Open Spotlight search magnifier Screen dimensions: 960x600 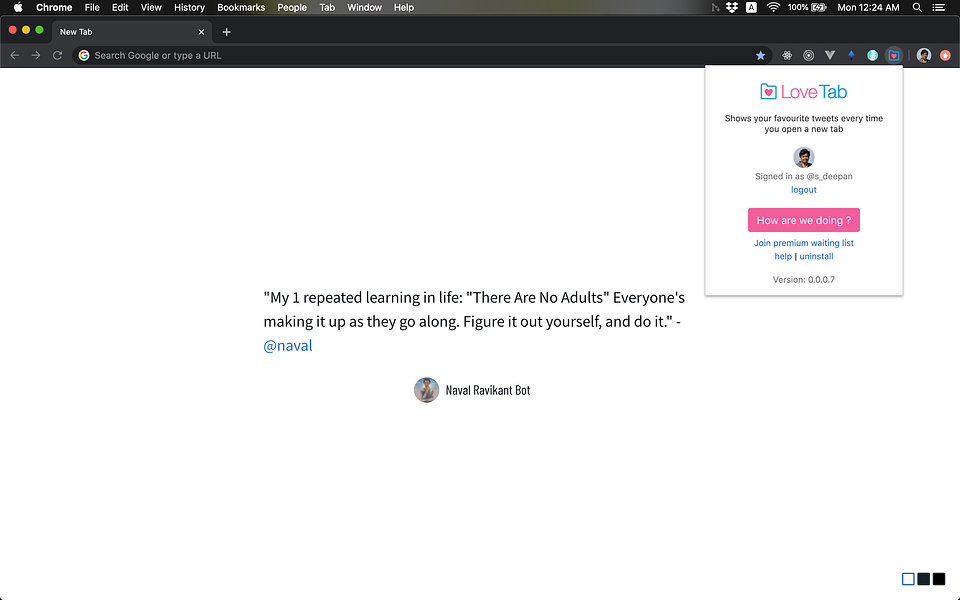coord(917,7)
